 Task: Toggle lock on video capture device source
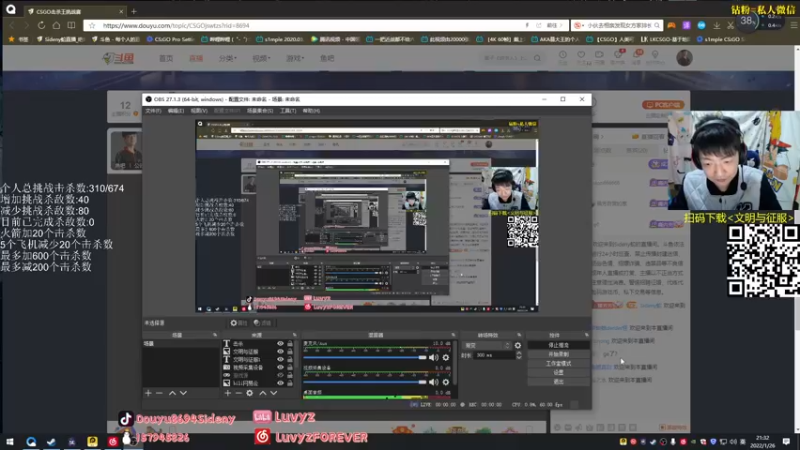point(290,367)
